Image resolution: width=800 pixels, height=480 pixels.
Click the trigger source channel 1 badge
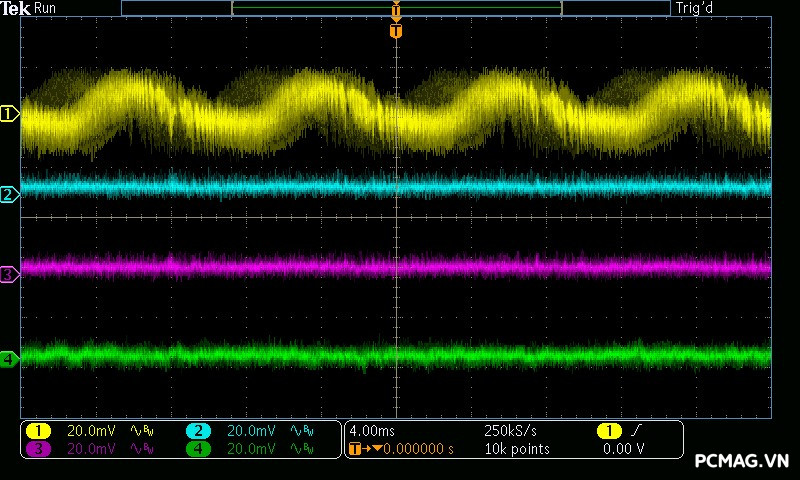609,431
